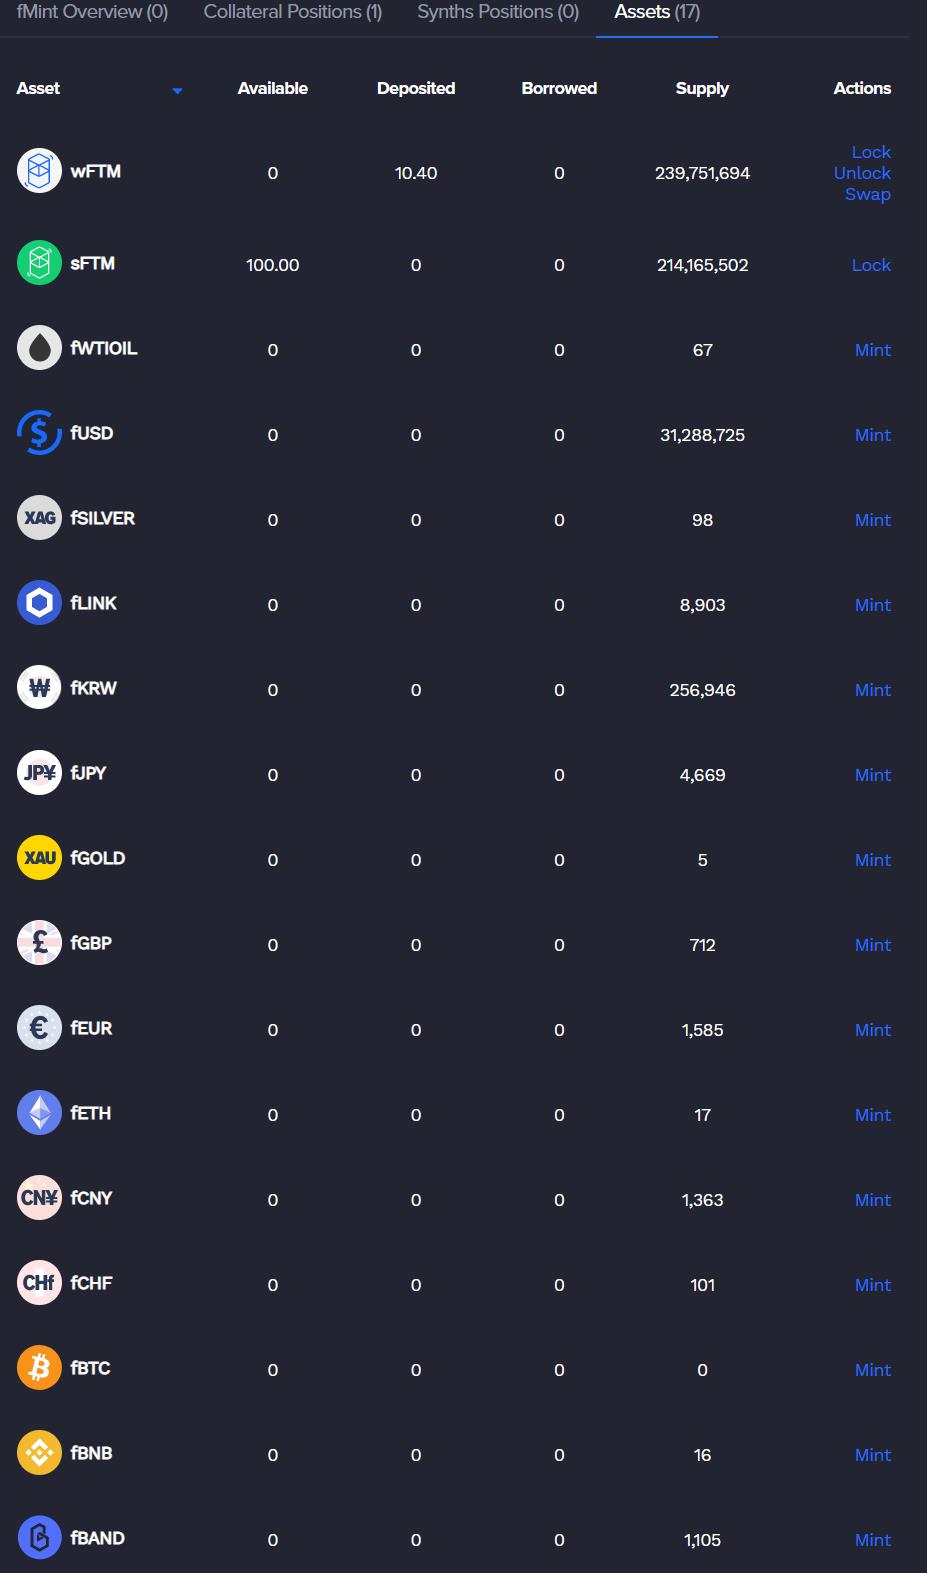Click the green sFTM token icon

(x=39, y=263)
